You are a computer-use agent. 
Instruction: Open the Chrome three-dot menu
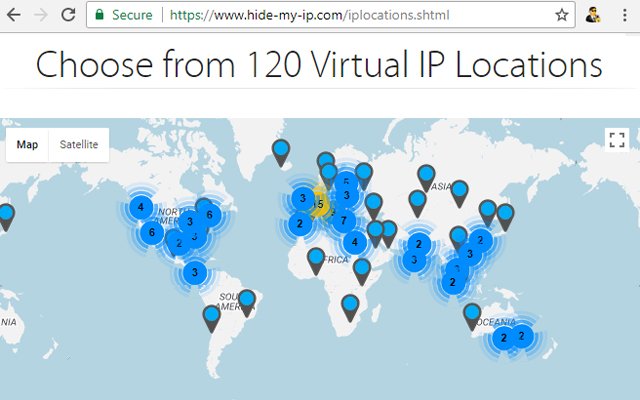(x=624, y=15)
